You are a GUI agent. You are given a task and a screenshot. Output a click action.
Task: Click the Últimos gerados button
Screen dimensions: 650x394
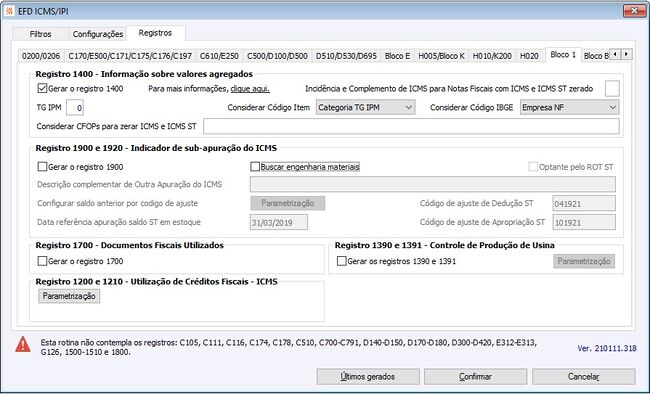pyautogui.click(x=368, y=377)
